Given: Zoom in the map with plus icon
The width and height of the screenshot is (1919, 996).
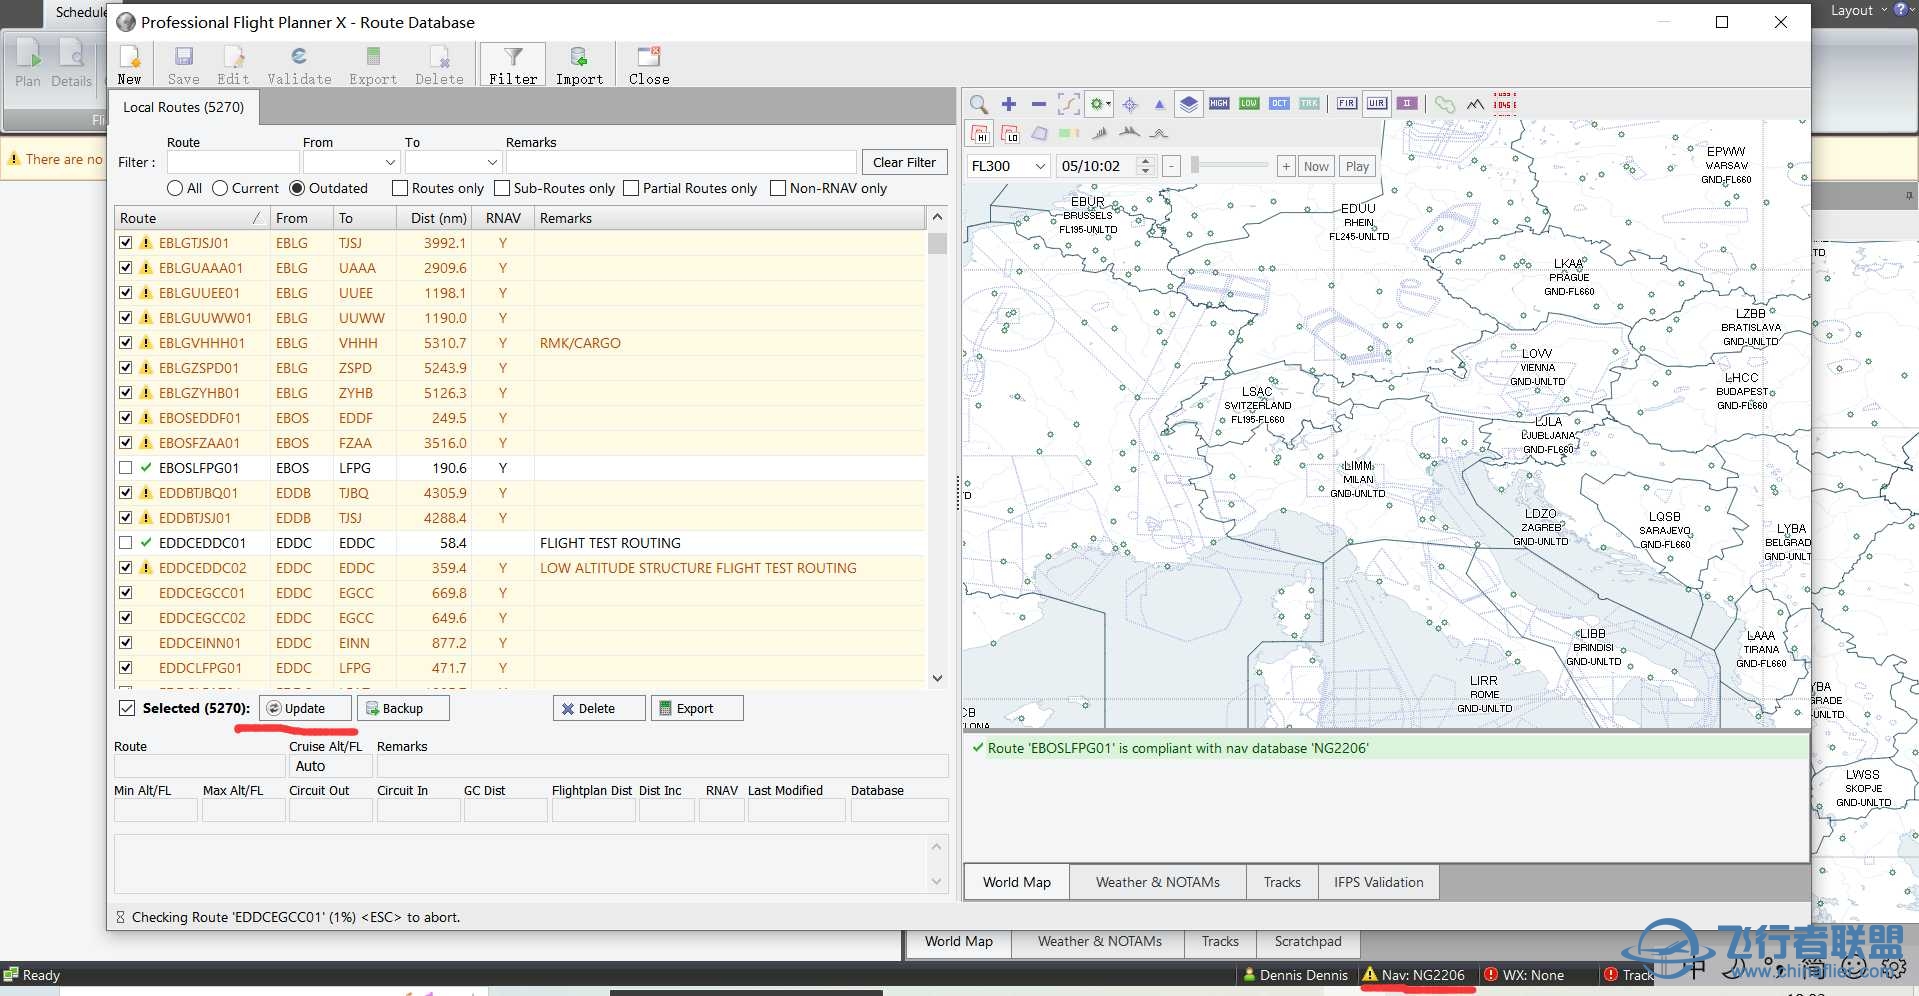Looking at the screenshot, I should point(1009,104).
